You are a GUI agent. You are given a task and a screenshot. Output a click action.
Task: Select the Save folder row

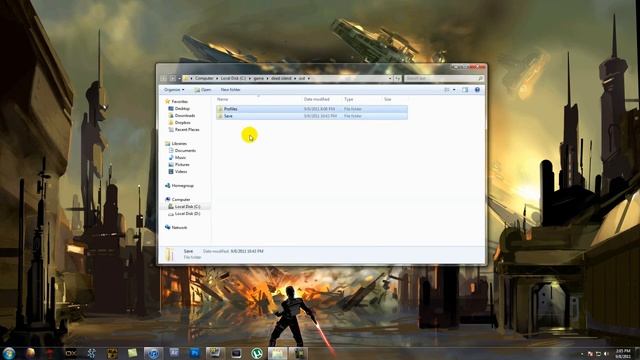point(312,116)
